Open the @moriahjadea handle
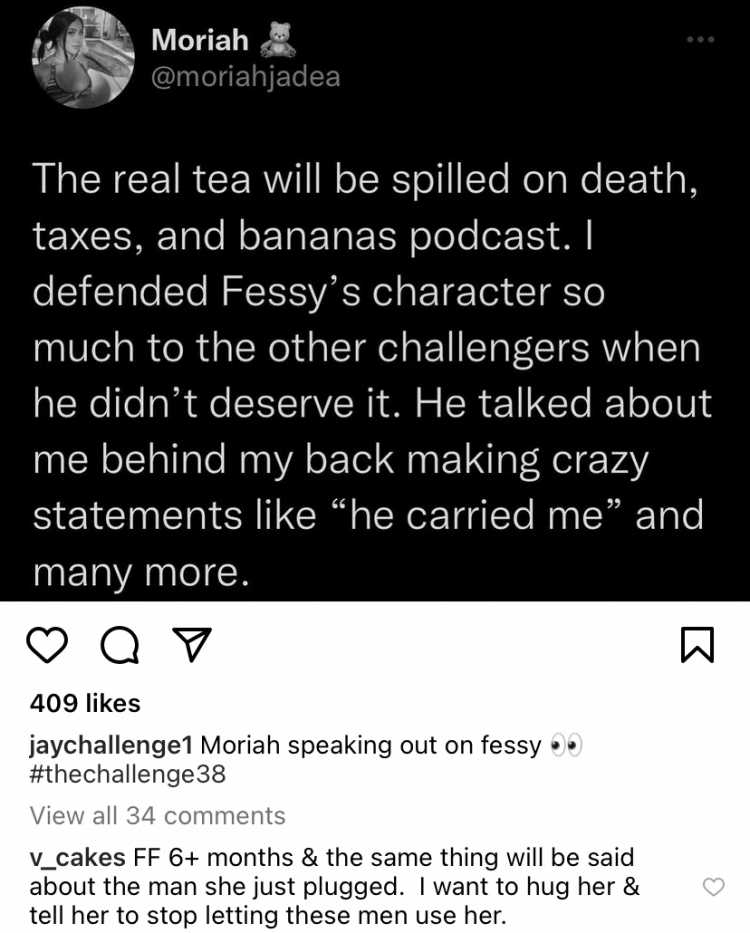Viewport: 750px width, 933px height. coord(246,77)
